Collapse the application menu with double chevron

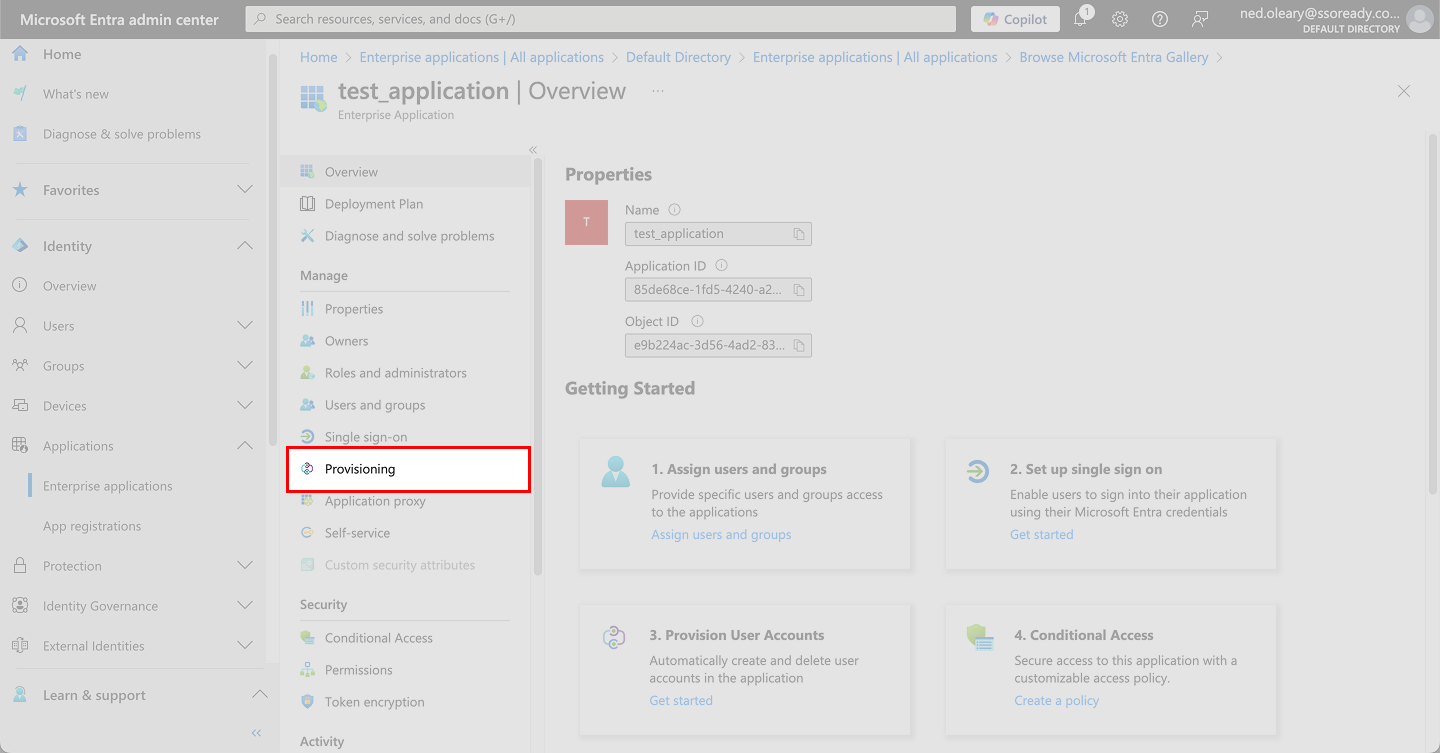[533, 150]
